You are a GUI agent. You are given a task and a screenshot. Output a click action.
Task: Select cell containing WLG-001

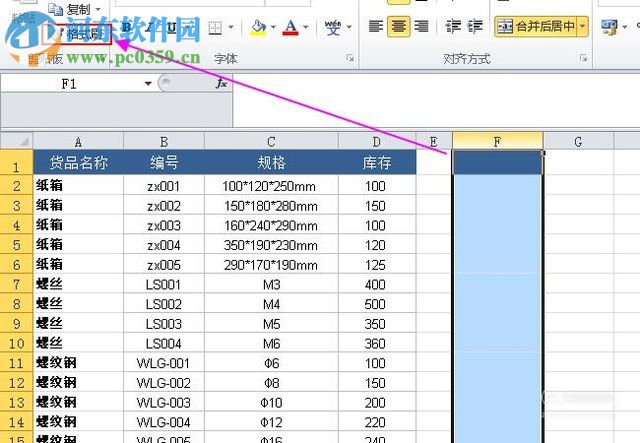click(164, 363)
